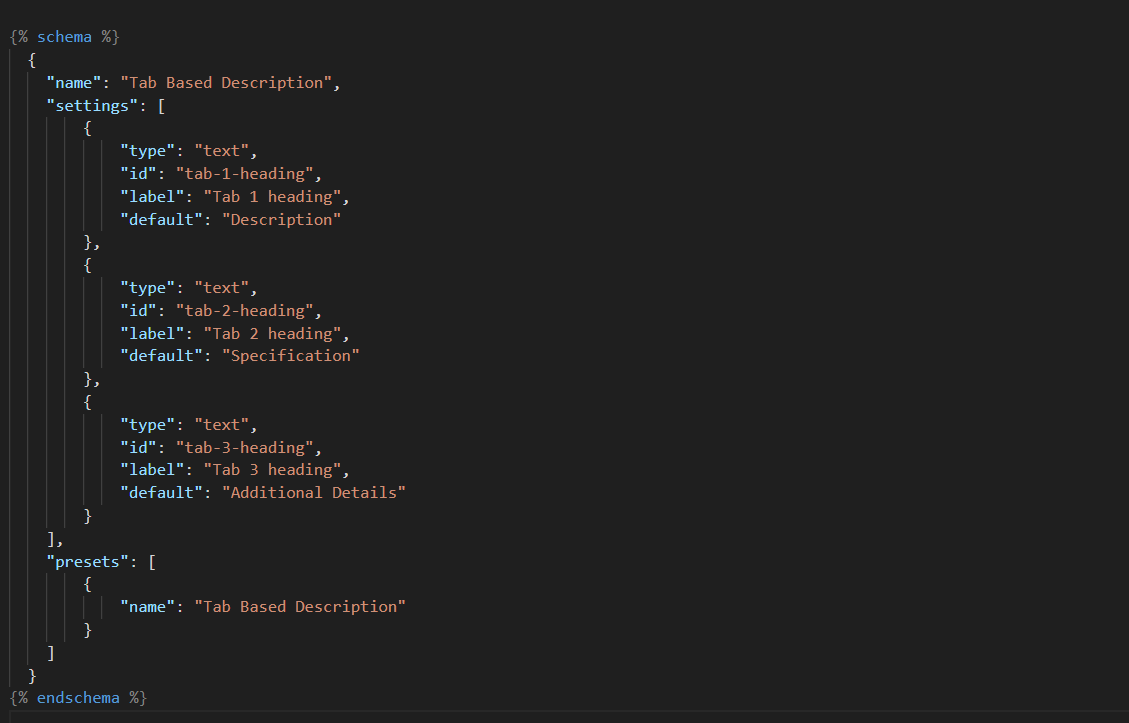Click the opening bracket after "presets"
The height and width of the screenshot is (723, 1129).
[152, 561]
